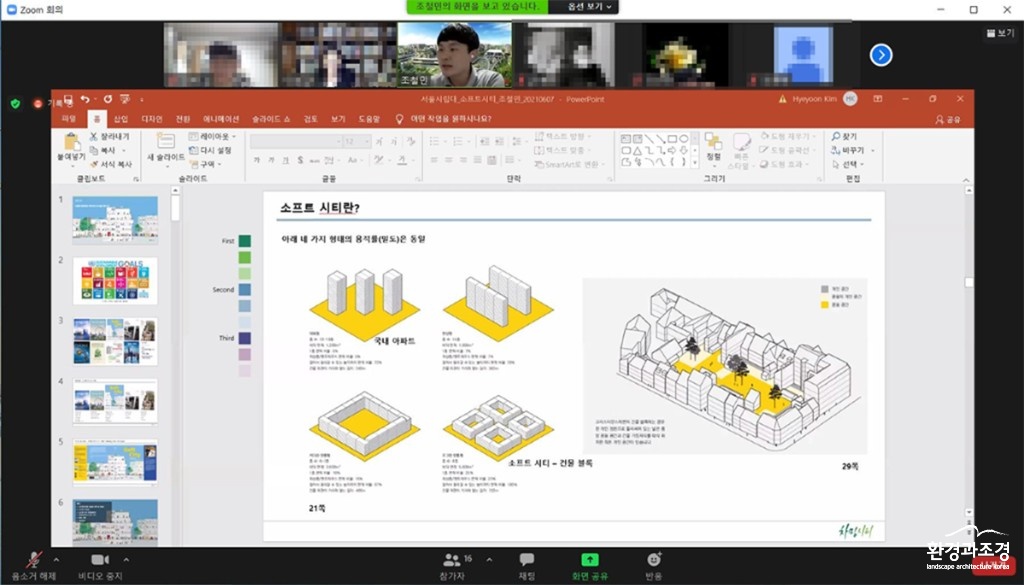Expand the shapes gallery more arrow
The width and height of the screenshot is (1024, 585).
pyautogui.click(x=695, y=162)
